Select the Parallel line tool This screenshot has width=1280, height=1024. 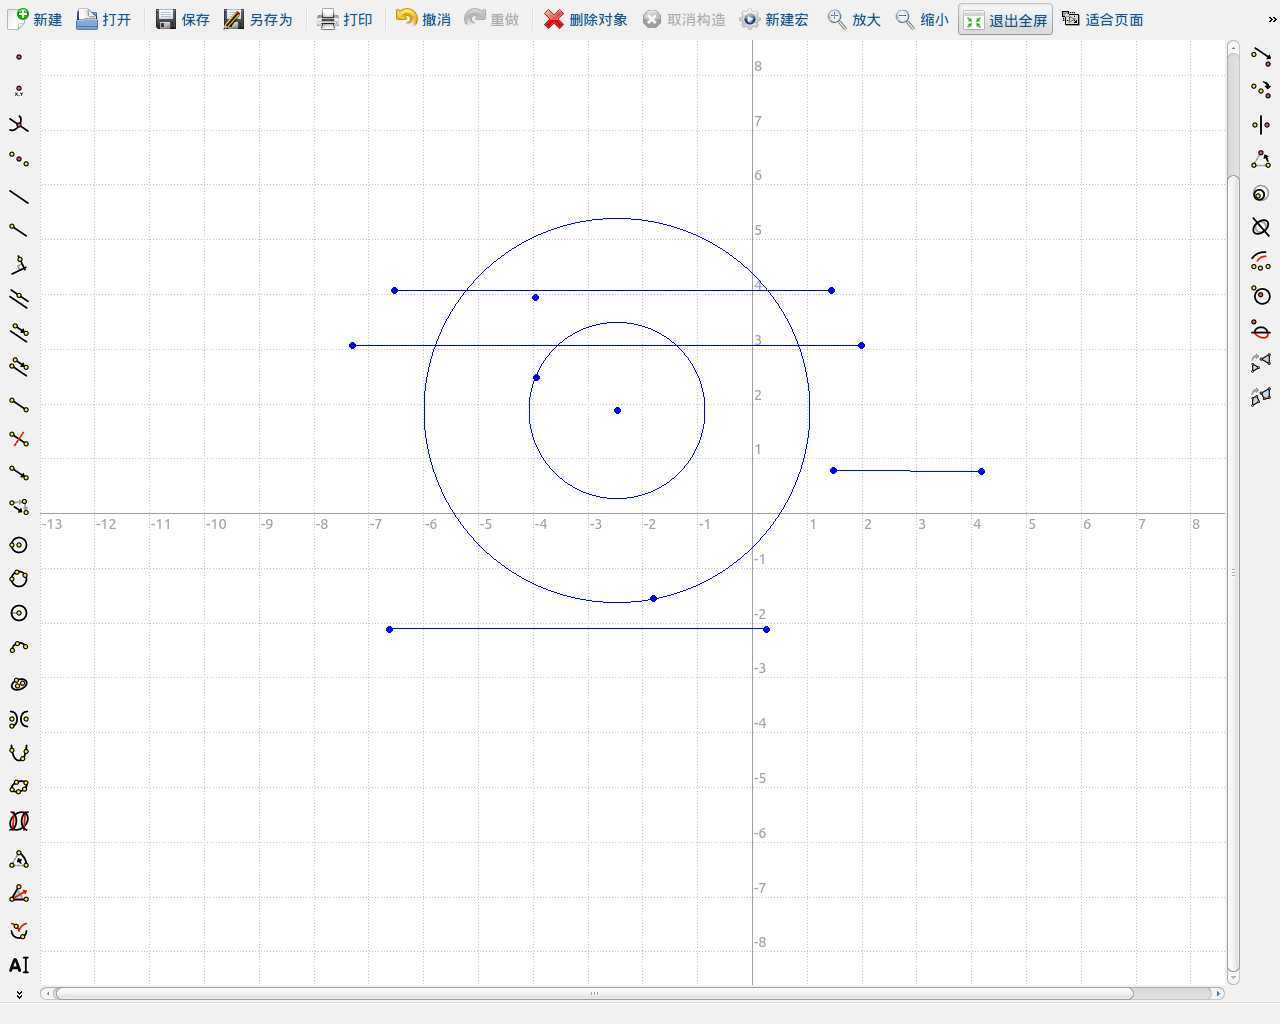coord(18,299)
